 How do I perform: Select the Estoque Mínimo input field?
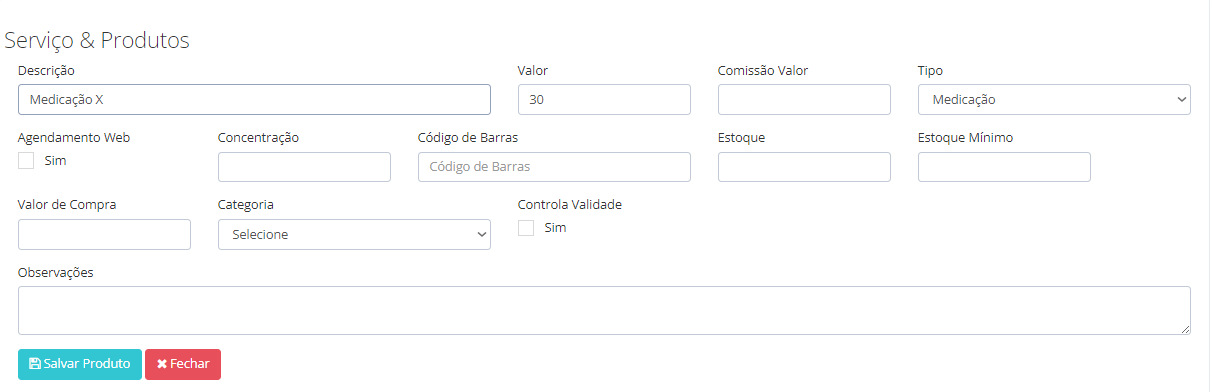click(x=1004, y=167)
